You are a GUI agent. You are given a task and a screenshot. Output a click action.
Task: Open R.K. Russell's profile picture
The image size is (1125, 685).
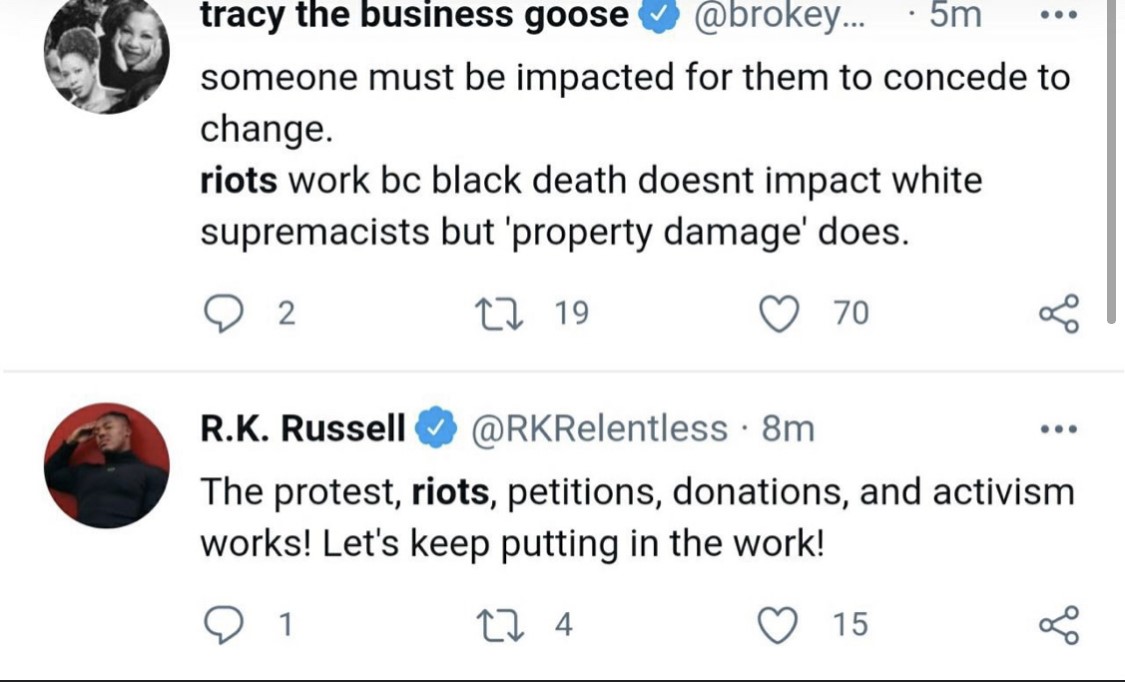(x=106, y=465)
